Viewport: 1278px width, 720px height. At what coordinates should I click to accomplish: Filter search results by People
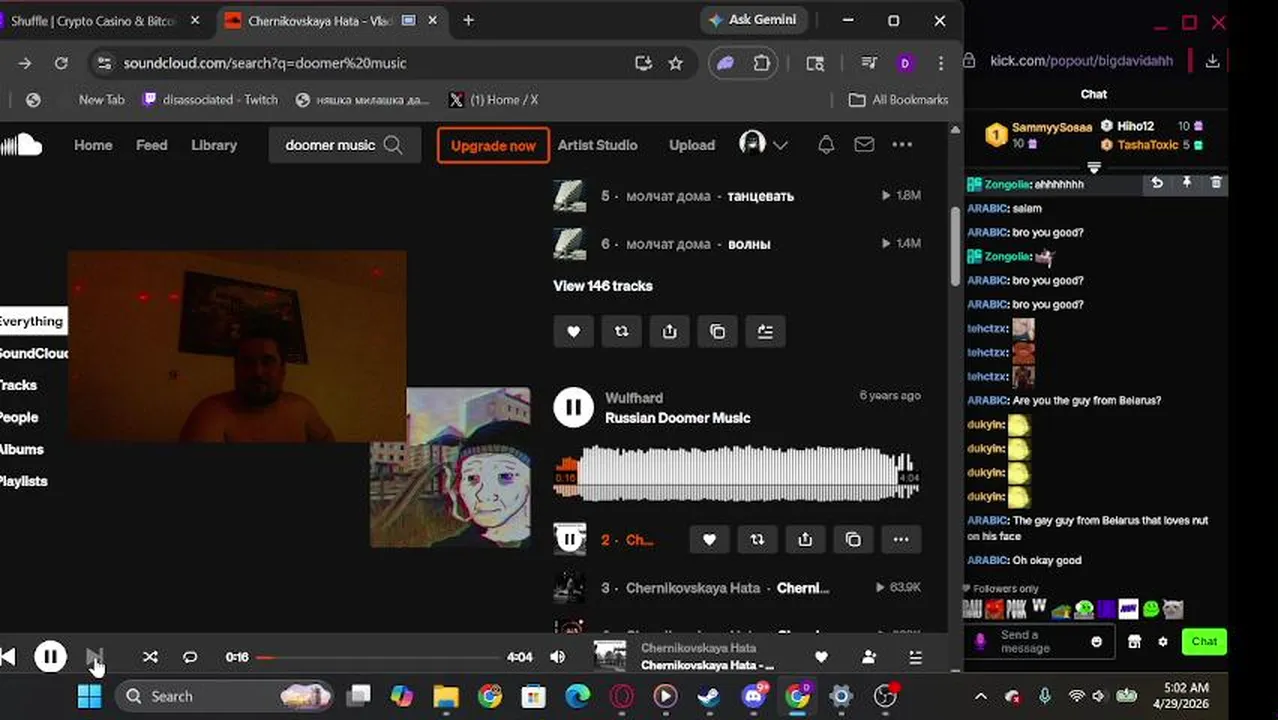pos(19,417)
